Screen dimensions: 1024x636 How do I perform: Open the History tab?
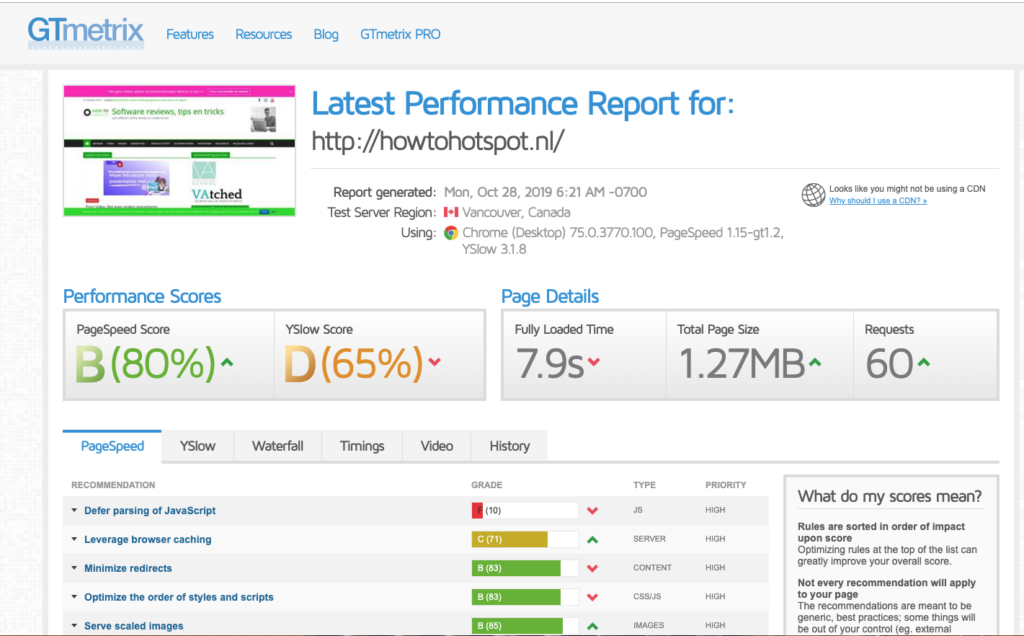(509, 446)
